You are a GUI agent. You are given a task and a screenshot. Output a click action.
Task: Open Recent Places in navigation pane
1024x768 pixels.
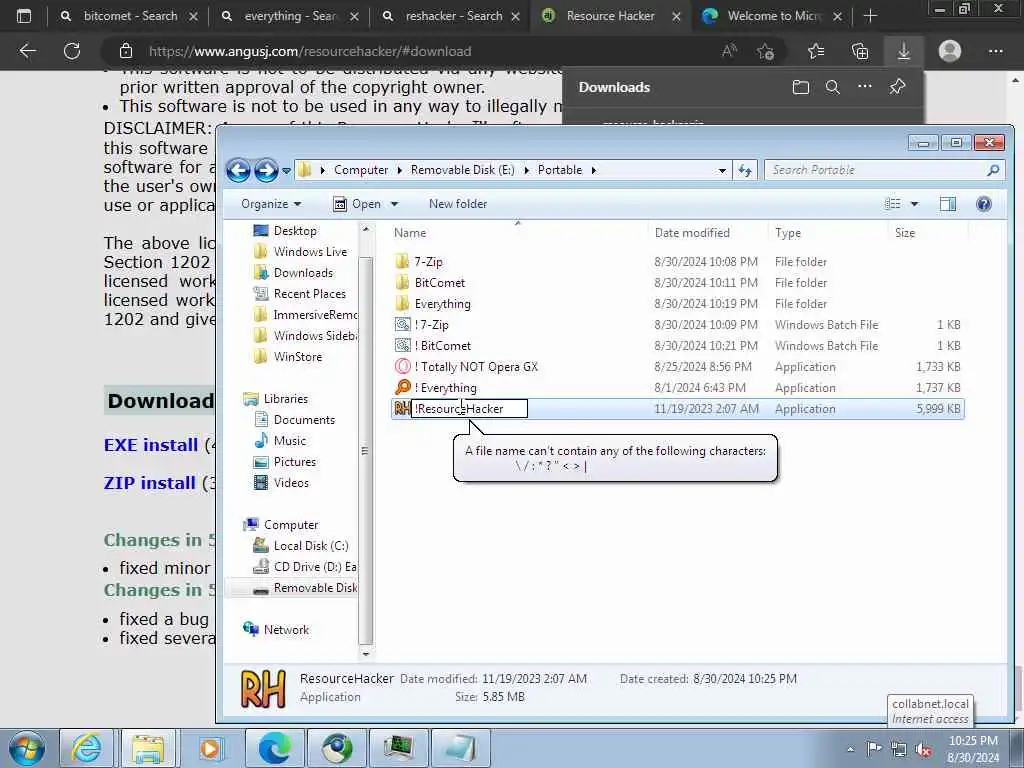310,293
